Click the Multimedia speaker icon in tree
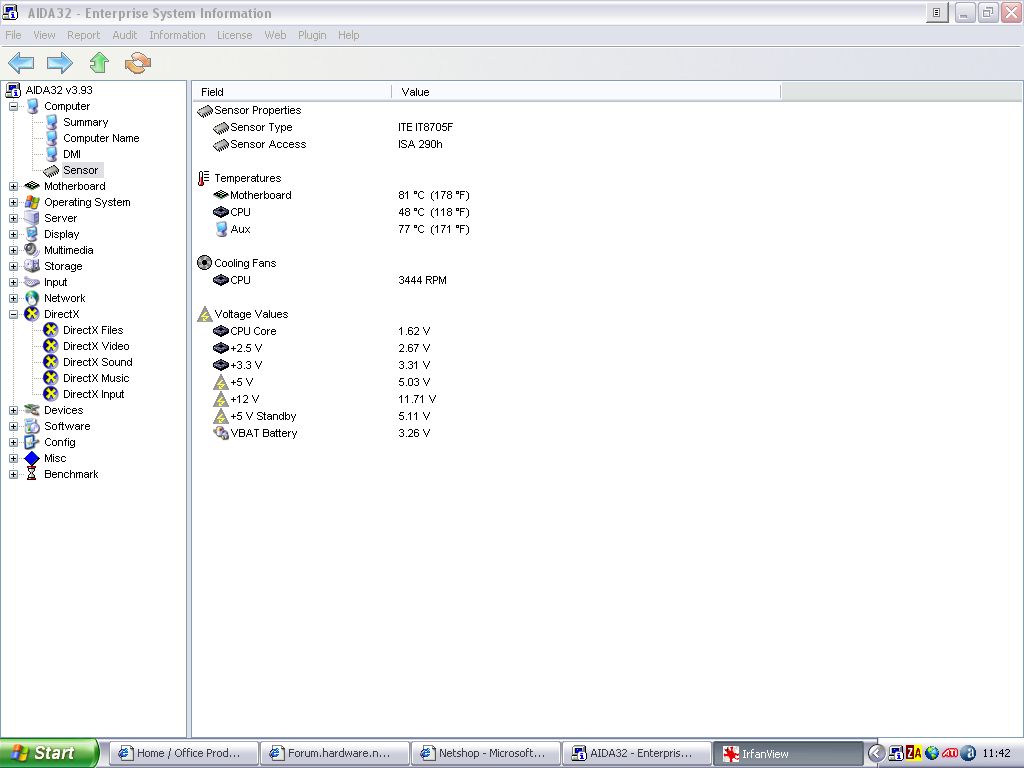Screen dimensions: 1024x768 [x=31, y=250]
